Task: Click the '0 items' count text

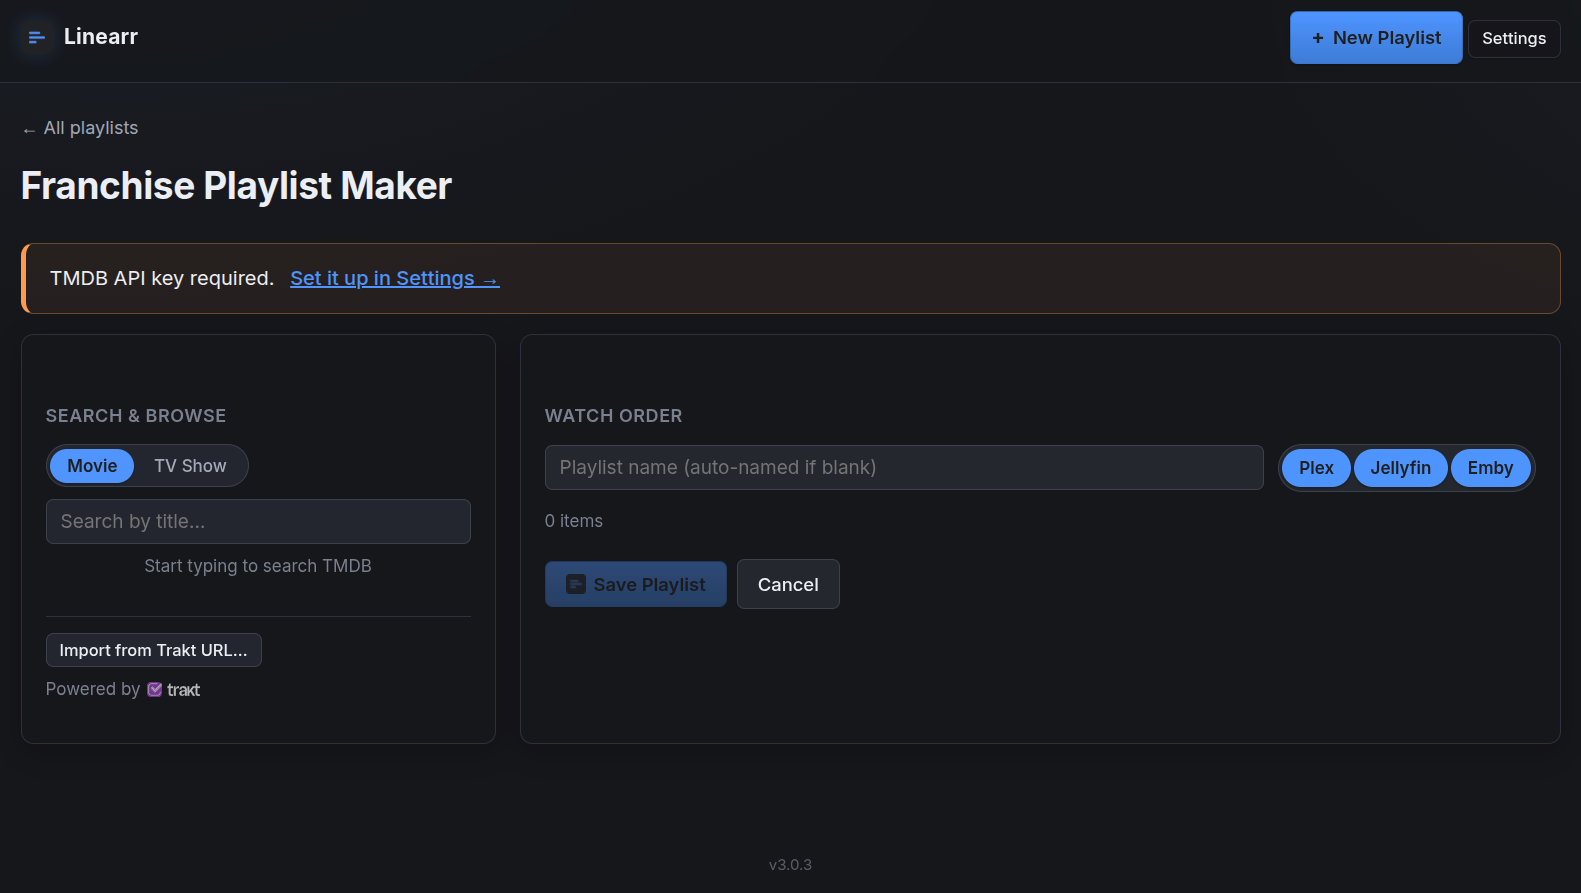Action: (574, 521)
